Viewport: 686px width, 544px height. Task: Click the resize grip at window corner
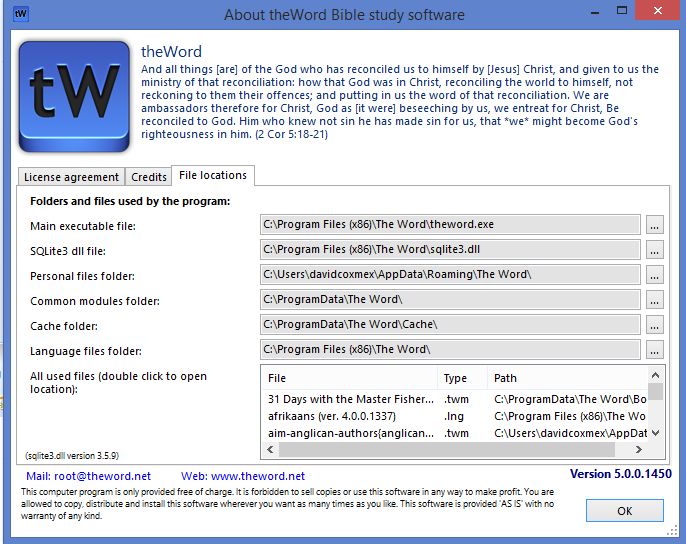point(672,532)
